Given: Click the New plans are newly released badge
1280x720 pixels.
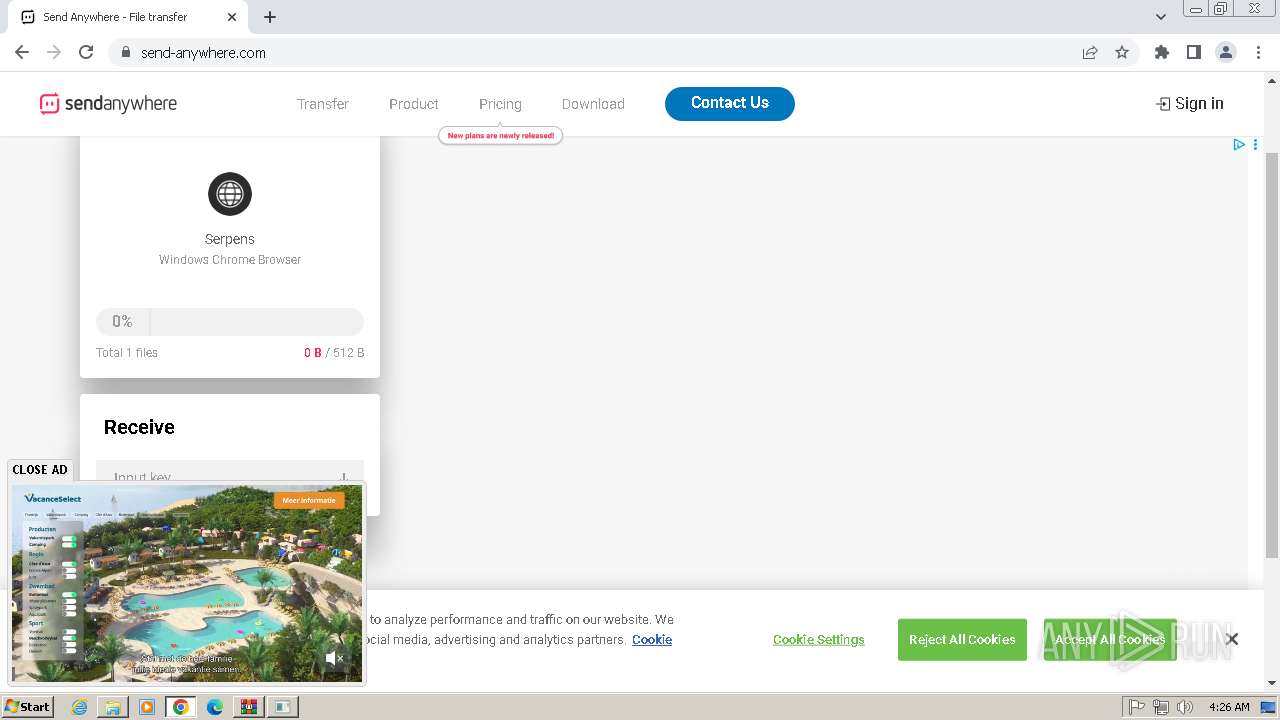Looking at the screenshot, I should pos(501,135).
